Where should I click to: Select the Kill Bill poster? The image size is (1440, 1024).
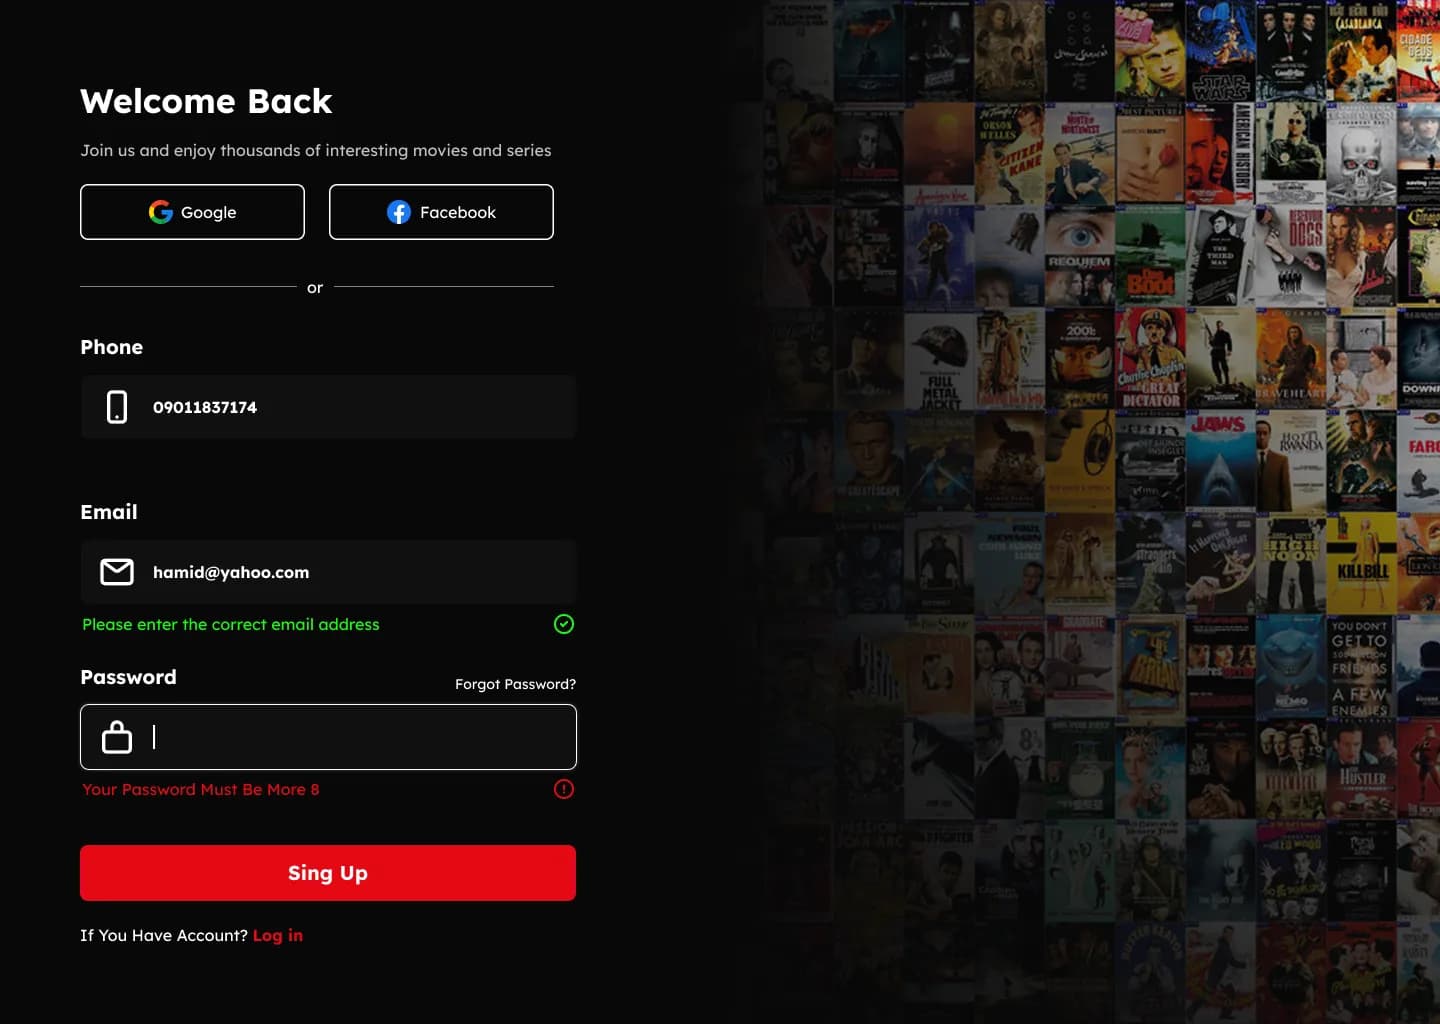tap(1361, 565)
